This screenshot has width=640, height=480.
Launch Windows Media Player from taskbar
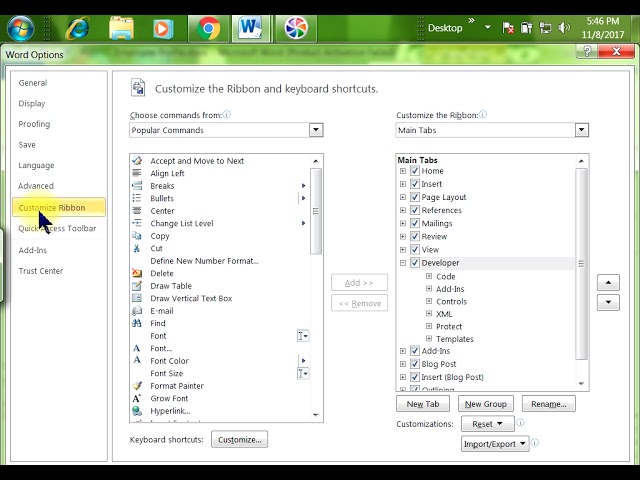click(x=163, y=29)
